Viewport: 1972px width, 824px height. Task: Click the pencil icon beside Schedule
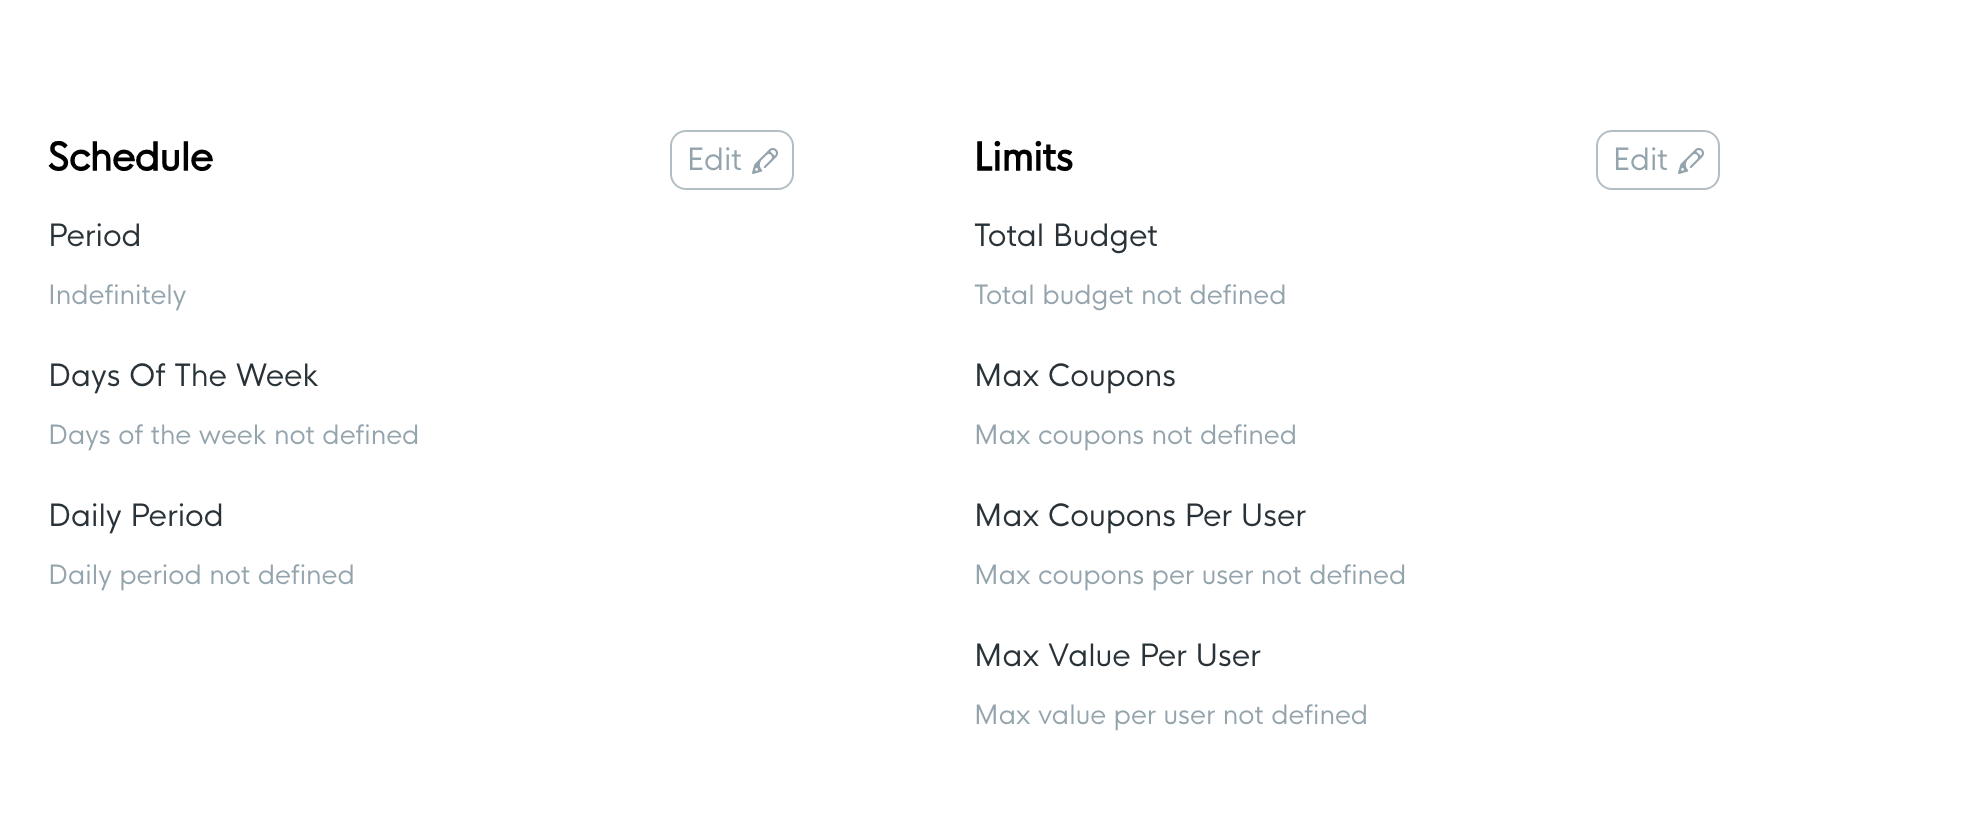[x=765, y=160]
